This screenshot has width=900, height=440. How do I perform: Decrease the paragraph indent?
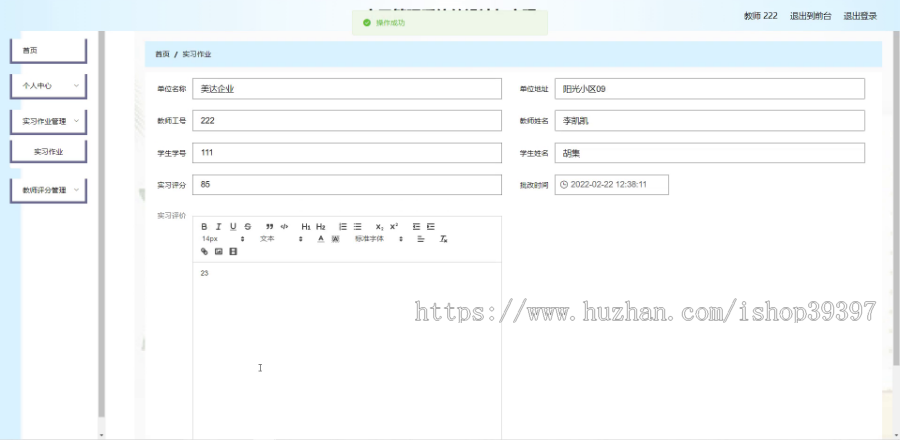click(x=416, y=227)
